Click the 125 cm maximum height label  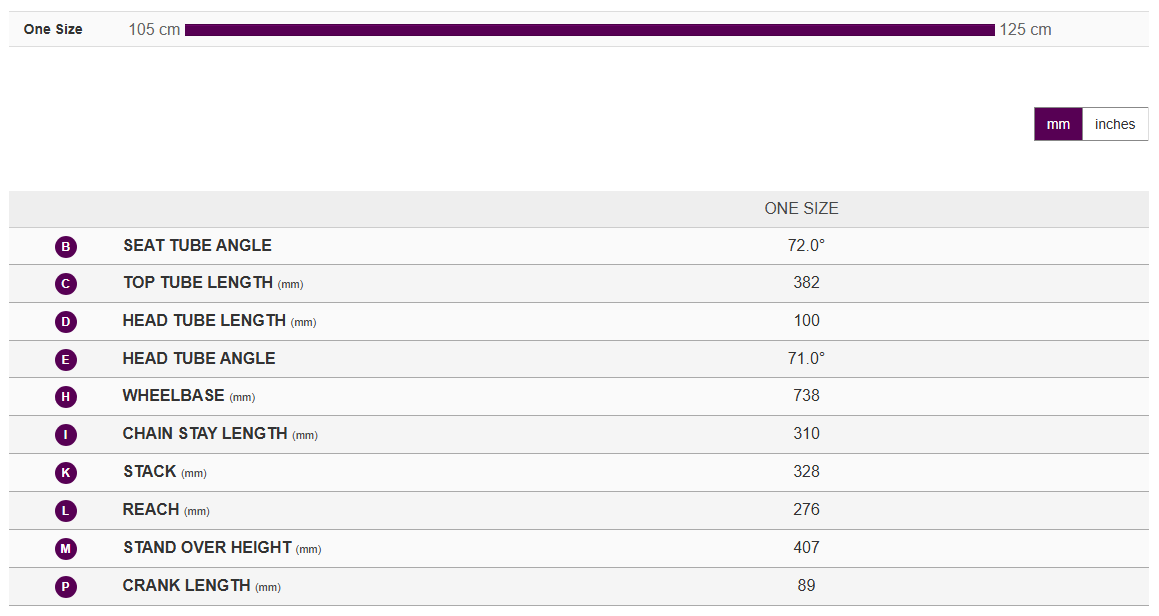1025,30
